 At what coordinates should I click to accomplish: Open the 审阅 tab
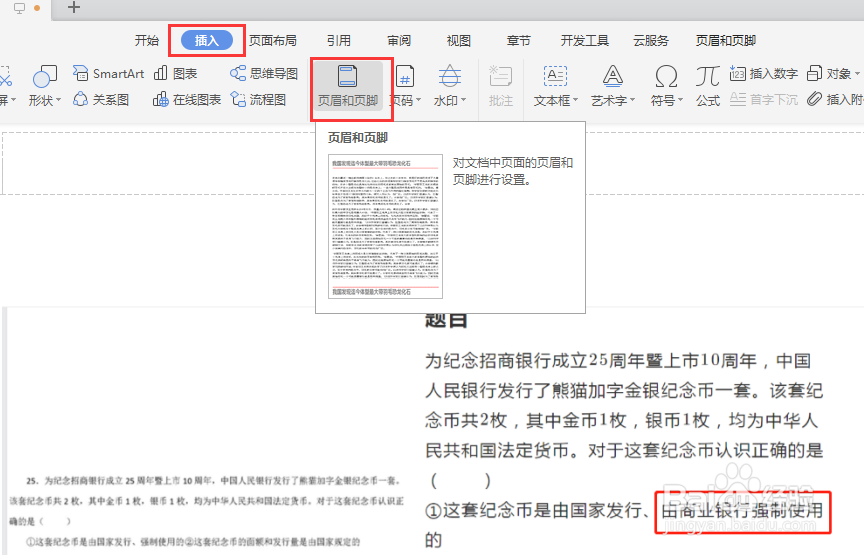click(x=398, y=41)
